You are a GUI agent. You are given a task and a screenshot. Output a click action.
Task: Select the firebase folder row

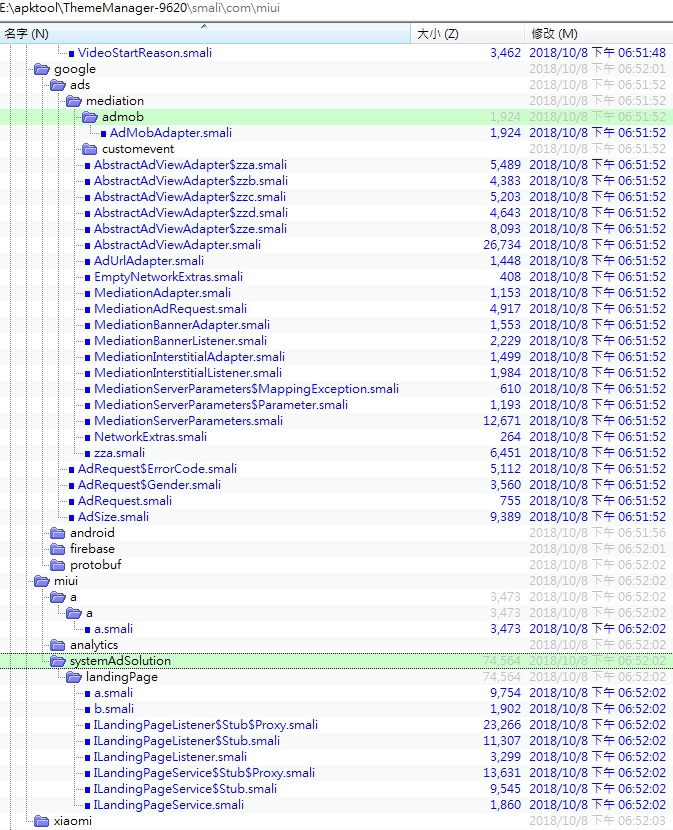pos(336,548)
